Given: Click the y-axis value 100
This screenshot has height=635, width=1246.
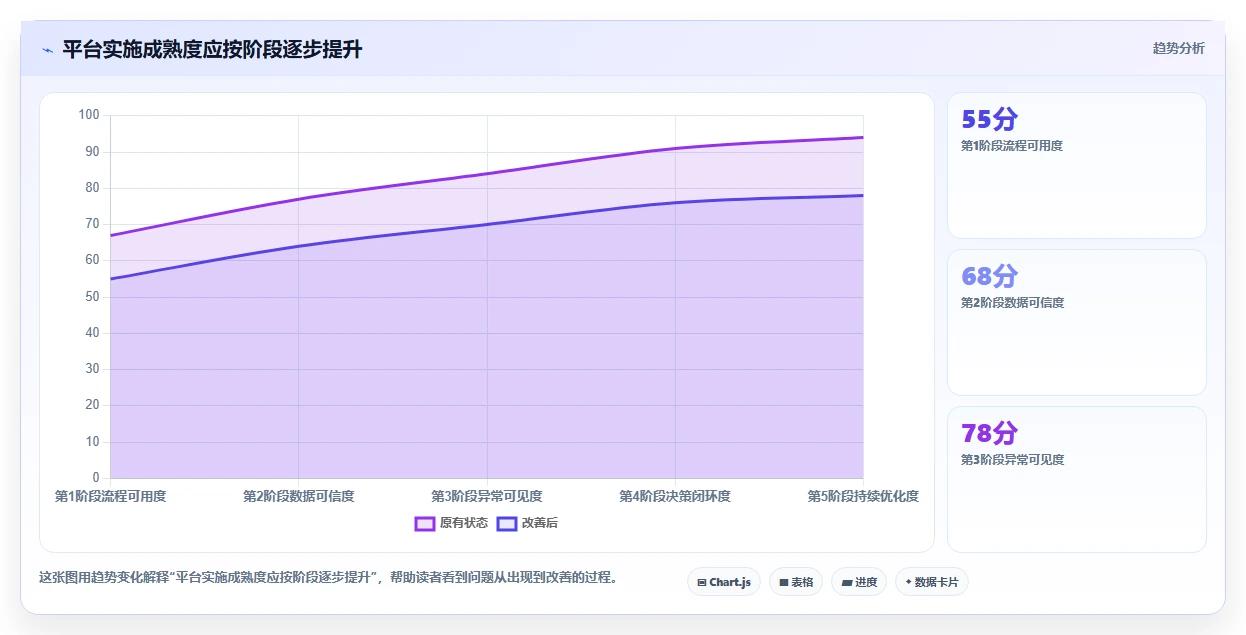Looking at the screenshot, I should click(x=89, y=115).
